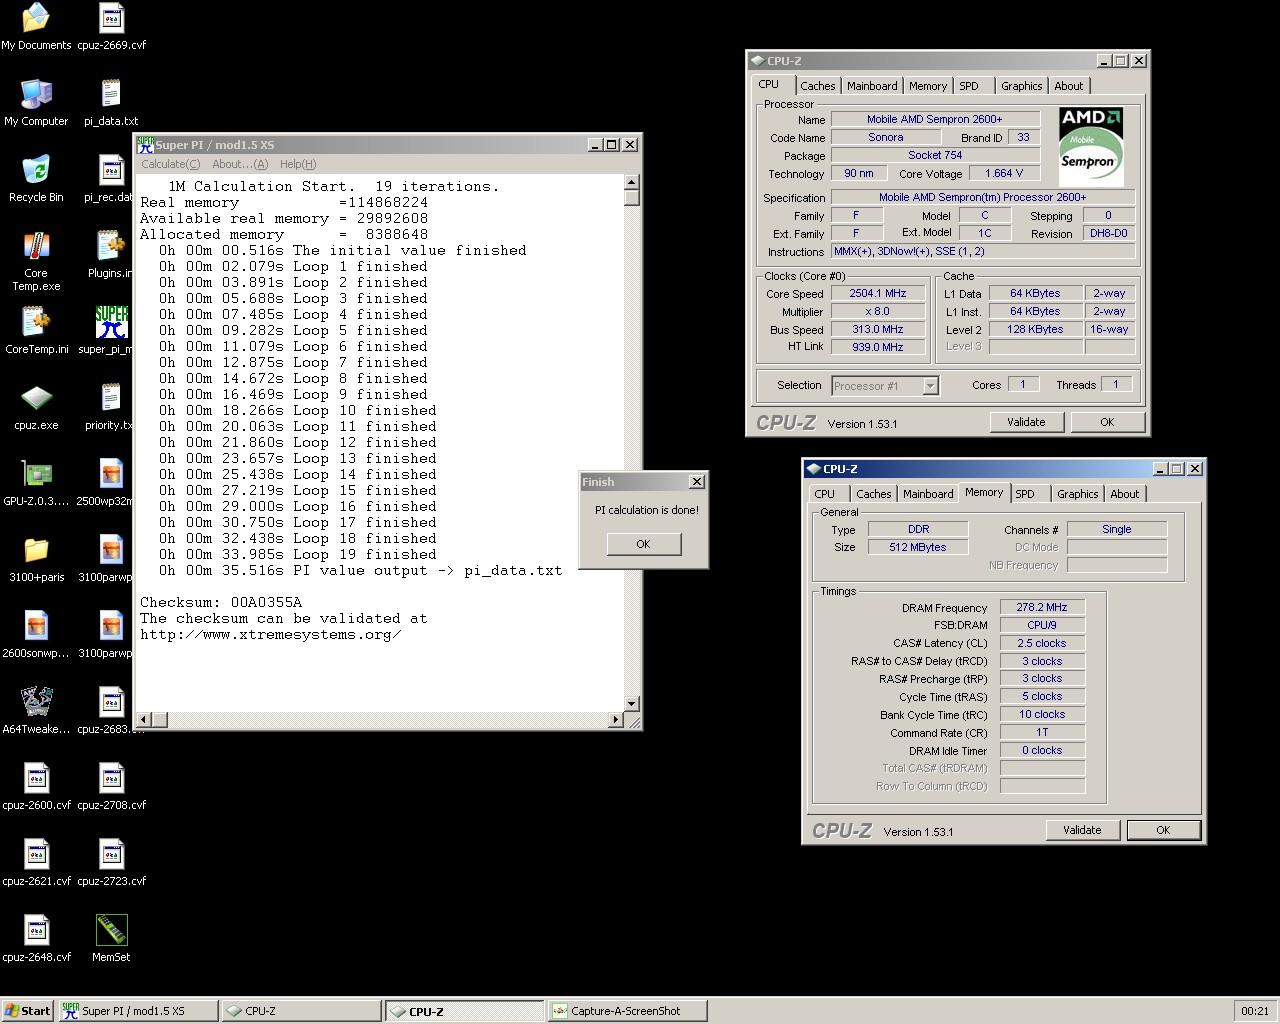Click the AMD Mobile Sempron logo
Screen dimensions: 1280x1024
[x=1091, y=146]
